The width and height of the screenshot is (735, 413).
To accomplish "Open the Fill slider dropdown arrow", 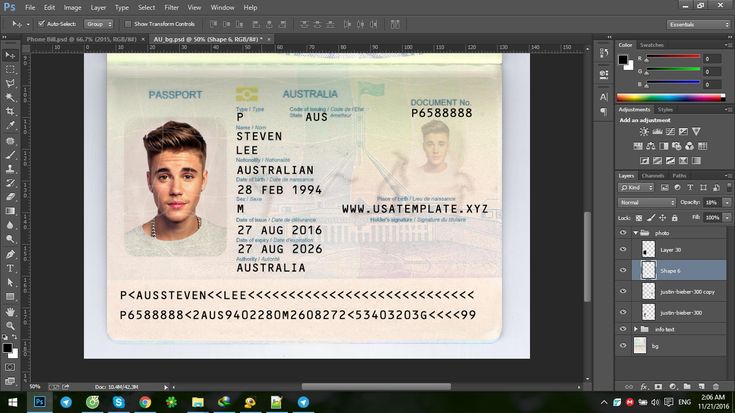I will [727, 218].
